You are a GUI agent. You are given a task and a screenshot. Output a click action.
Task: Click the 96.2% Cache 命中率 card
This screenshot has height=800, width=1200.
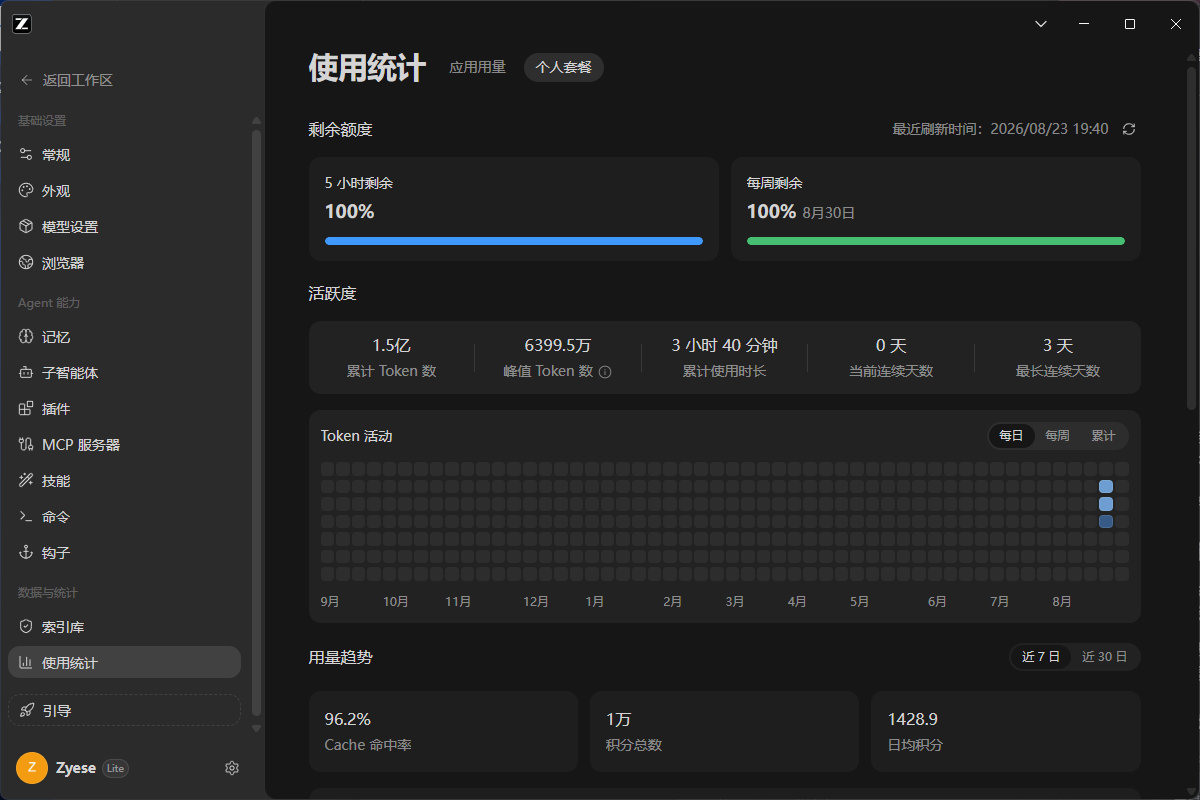coord(443,731)
